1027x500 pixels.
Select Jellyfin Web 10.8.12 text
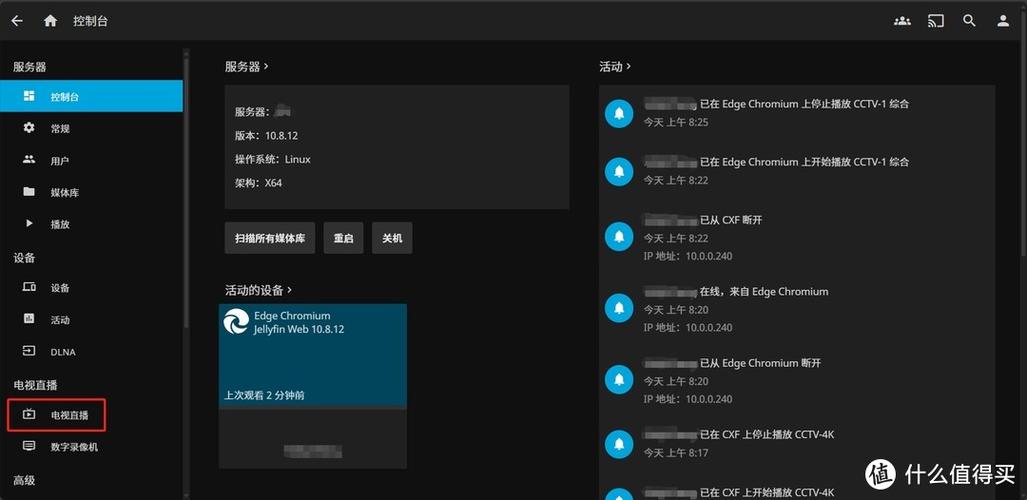click(299, 329)
